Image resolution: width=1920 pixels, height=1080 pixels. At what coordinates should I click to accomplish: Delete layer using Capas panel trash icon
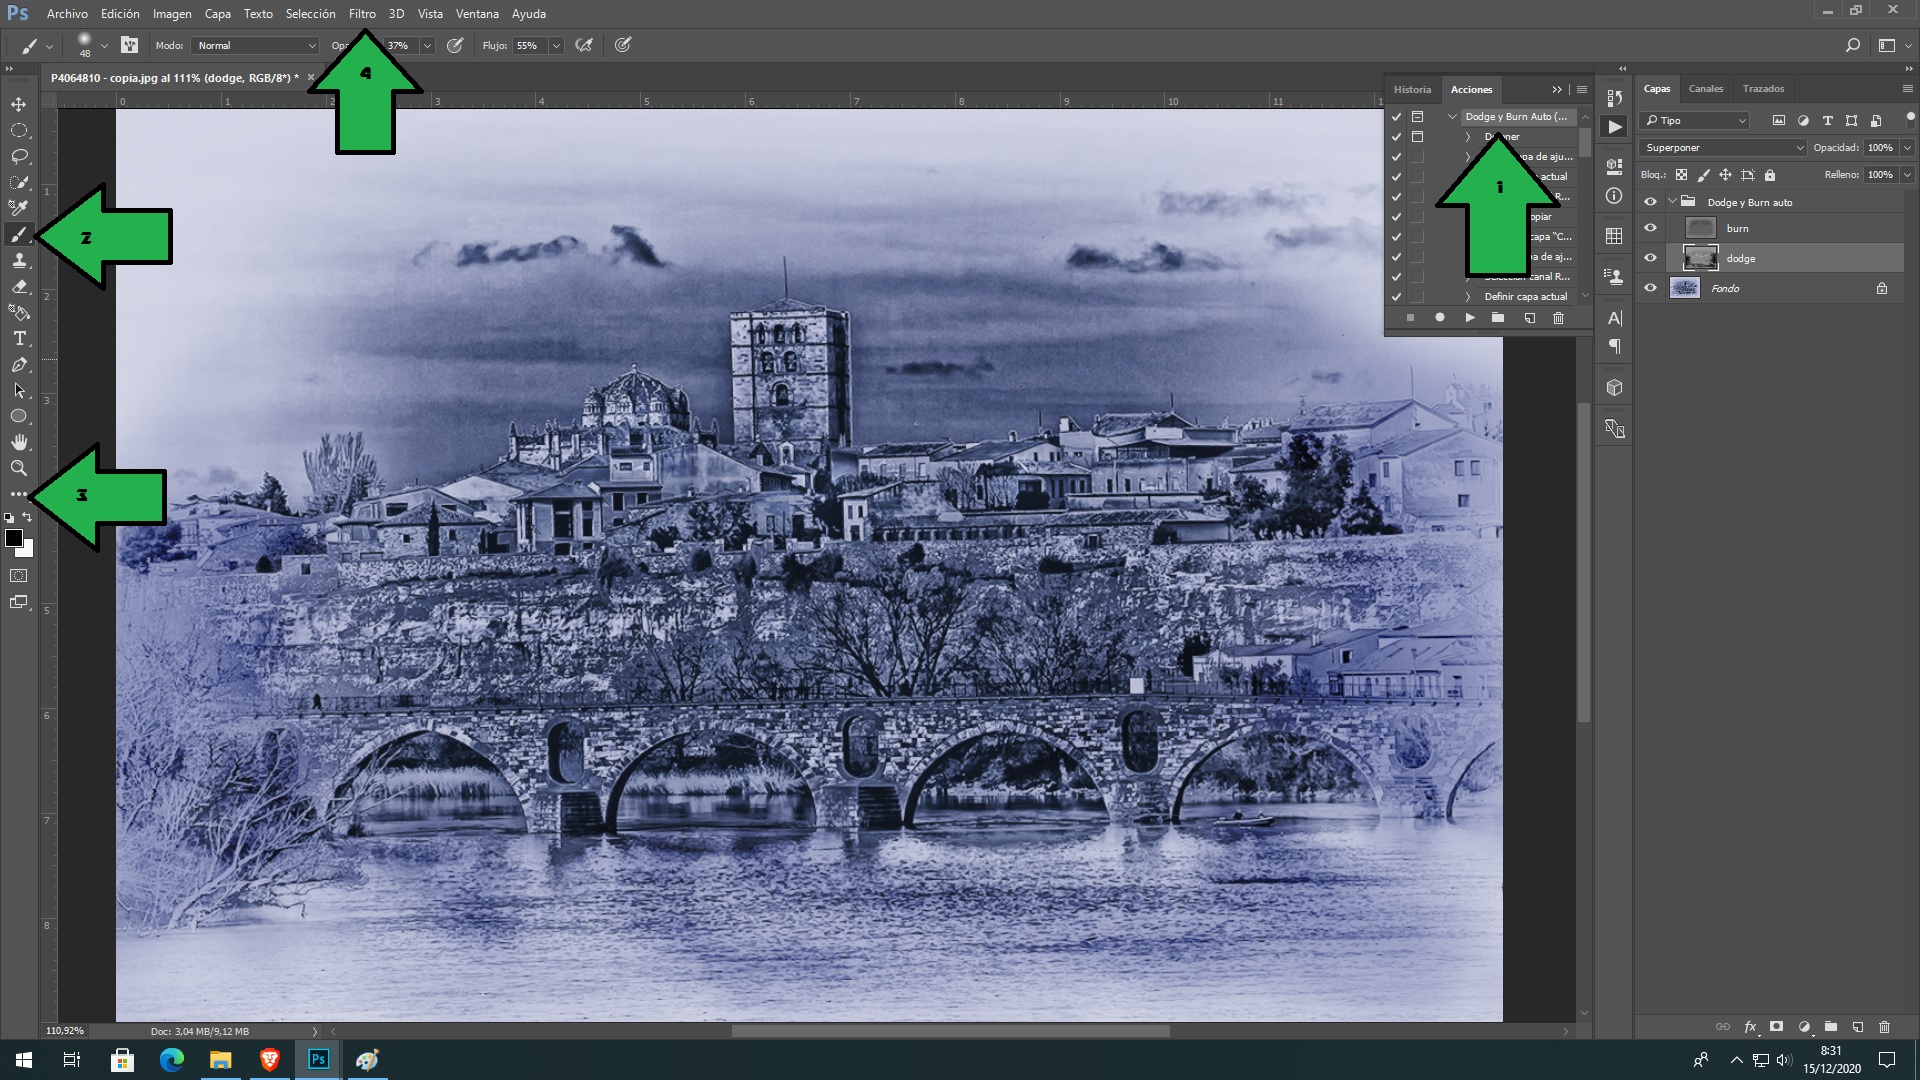[x=1884, y=1027]
